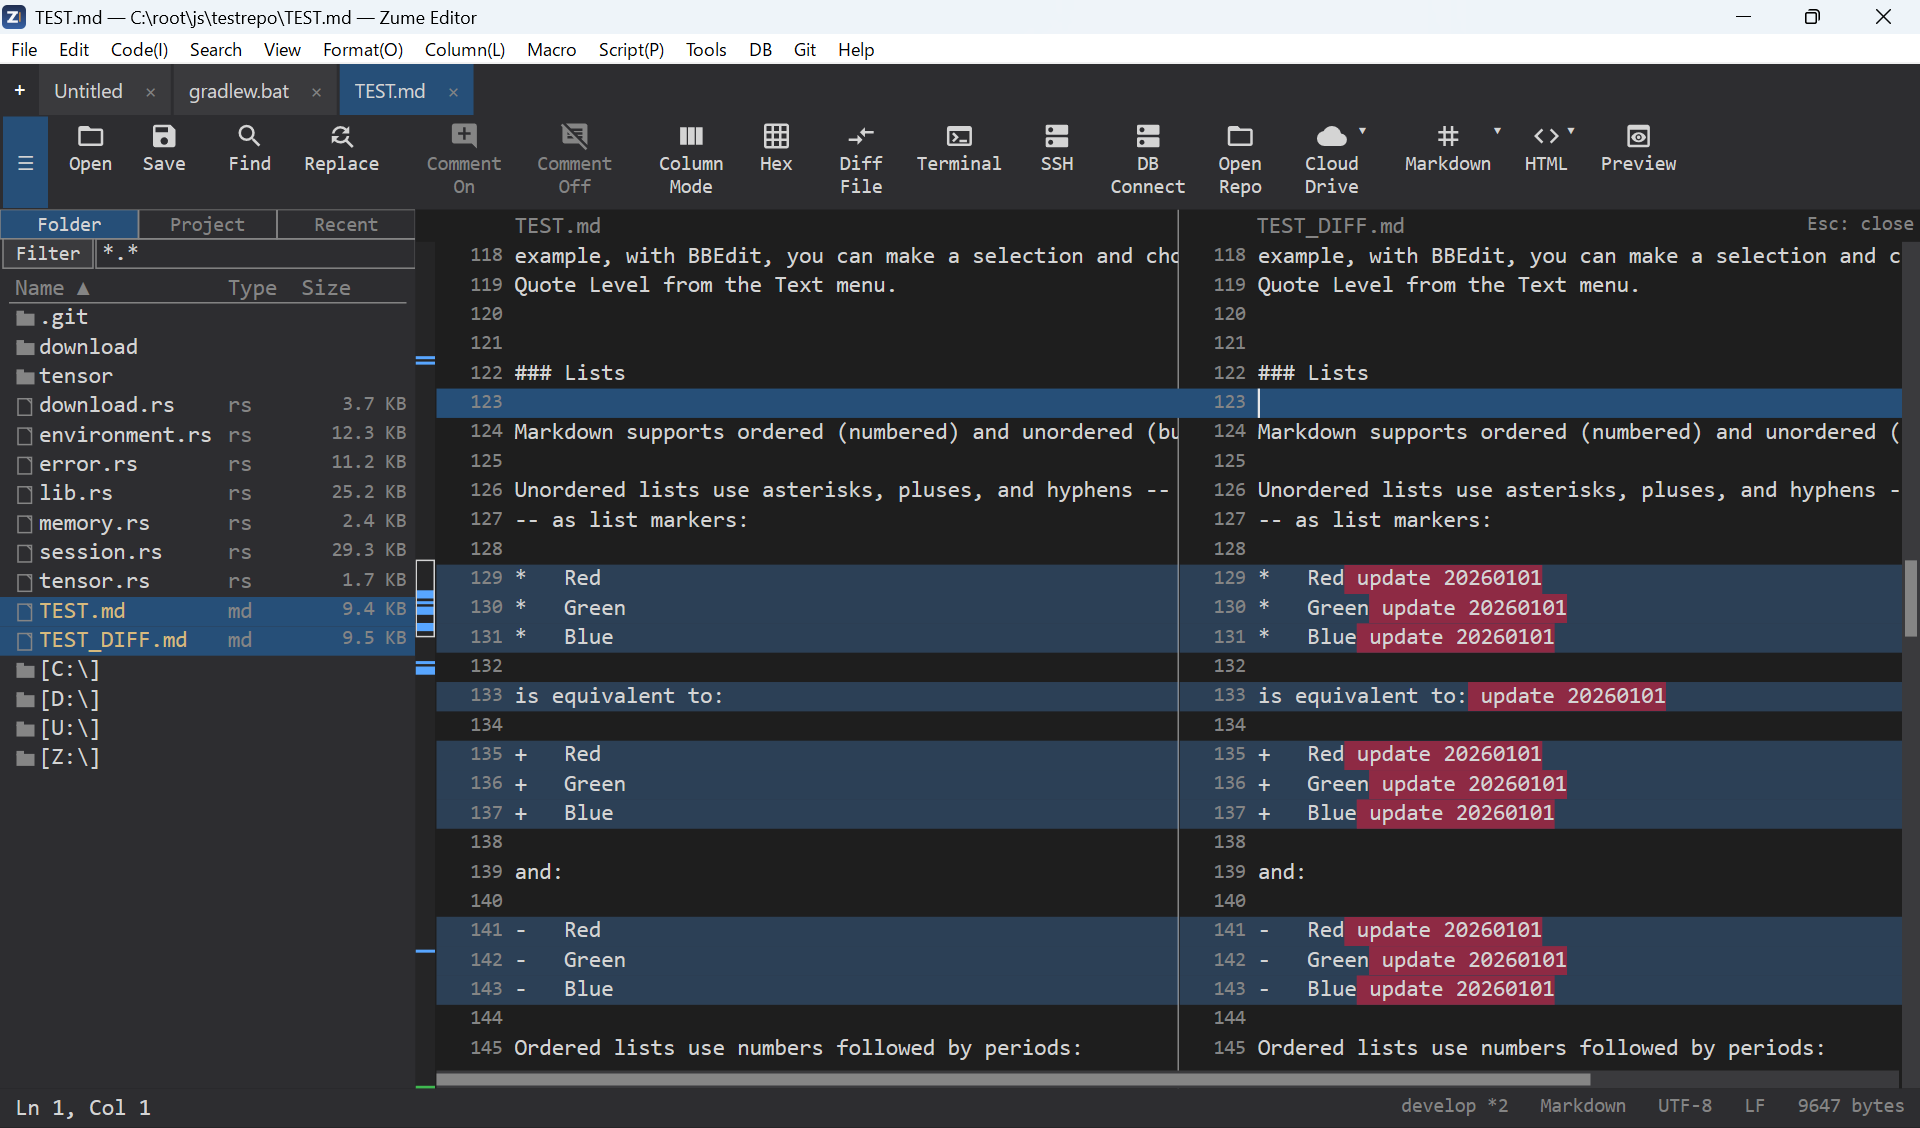Toggle Column Mode
This screenshot has width=1920, height=1128.
point(691,159)
